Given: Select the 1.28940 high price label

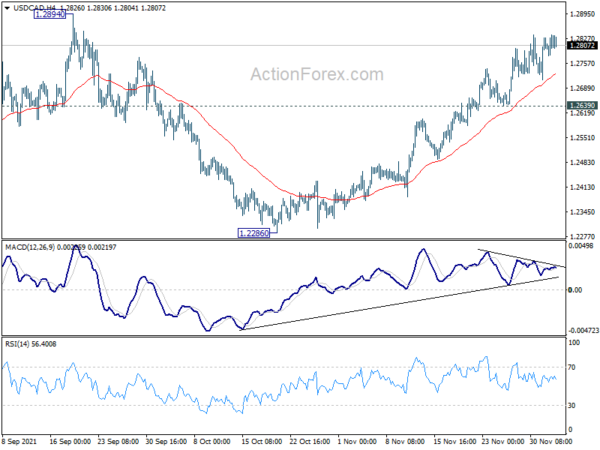Looking at the screenshot, I should click(x=50, y=15).
